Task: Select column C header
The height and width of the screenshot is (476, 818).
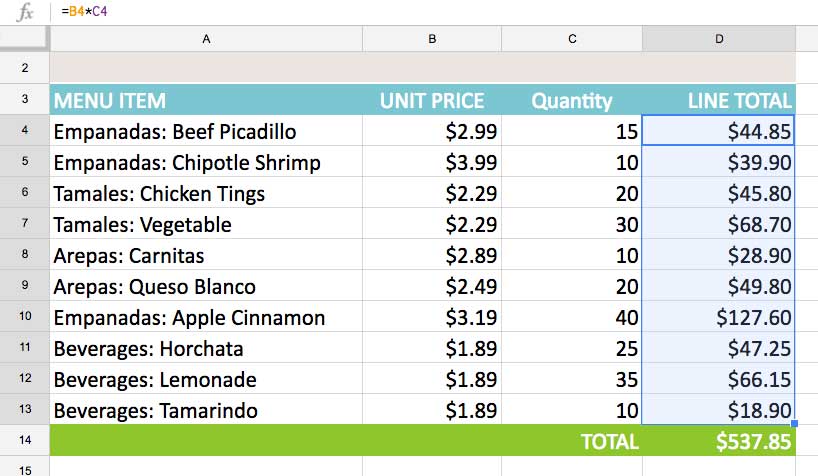Action: (x=572, y=39)
